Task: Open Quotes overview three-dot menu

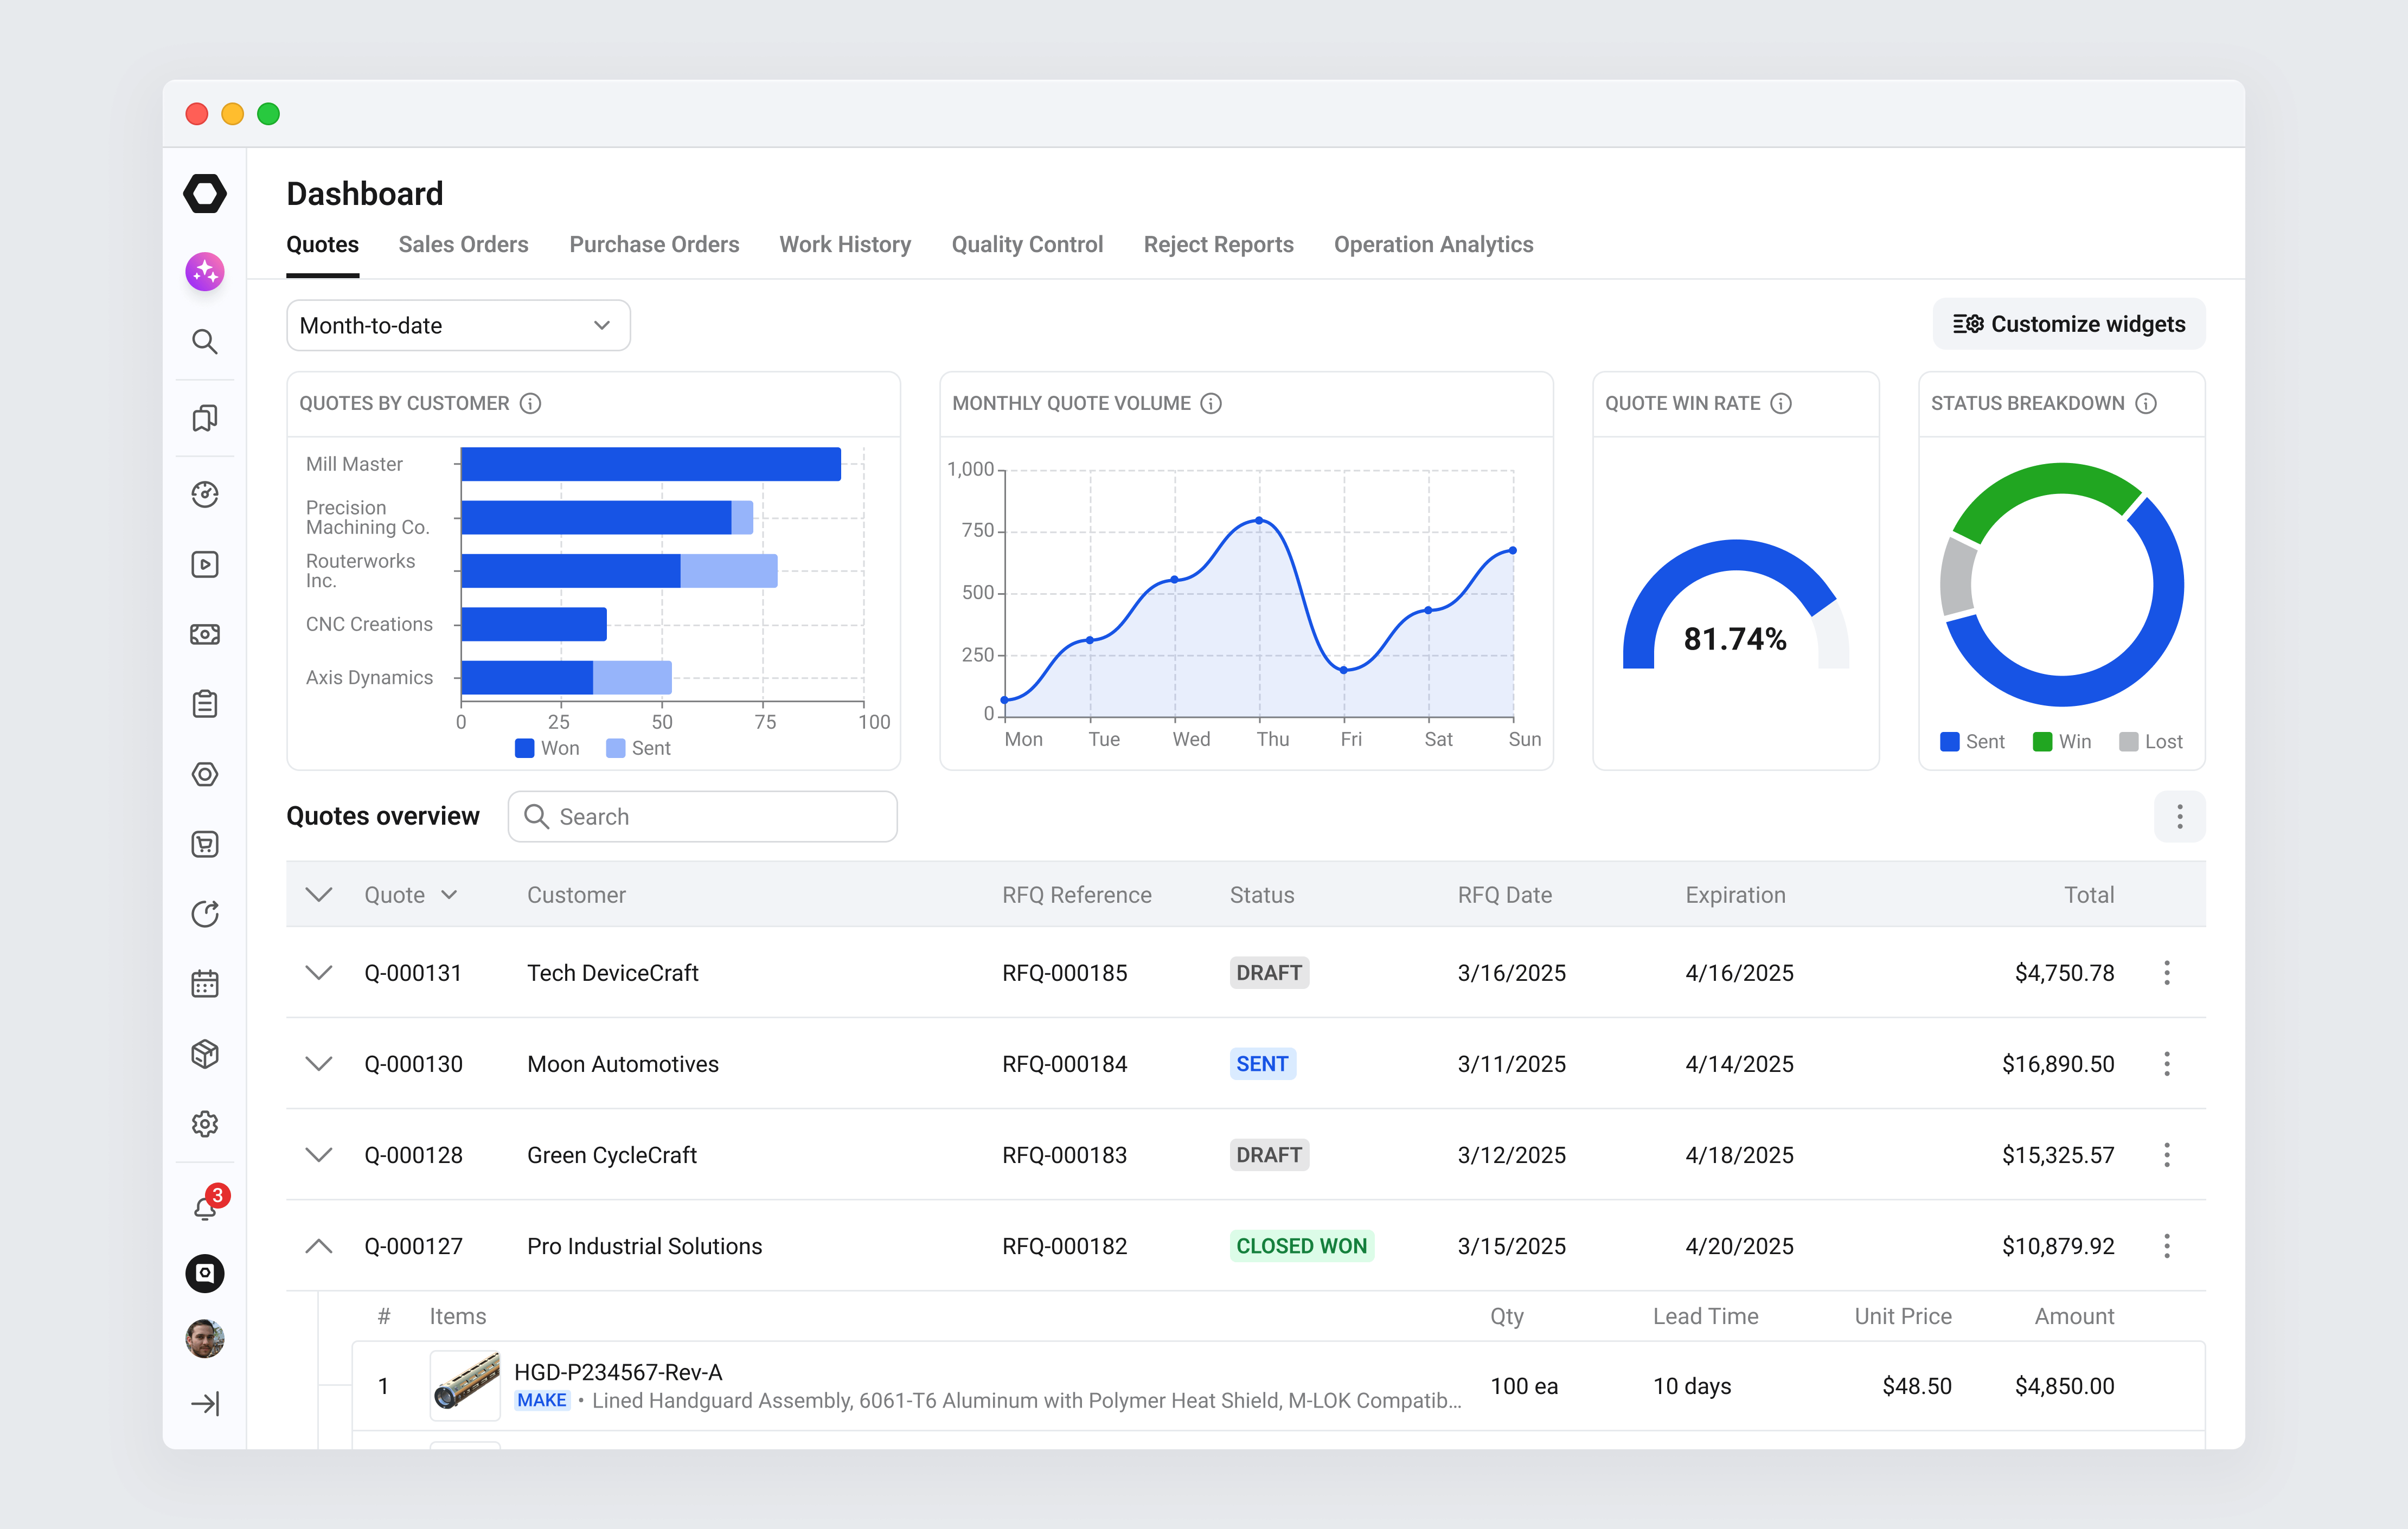Action: pos(2180,817)
